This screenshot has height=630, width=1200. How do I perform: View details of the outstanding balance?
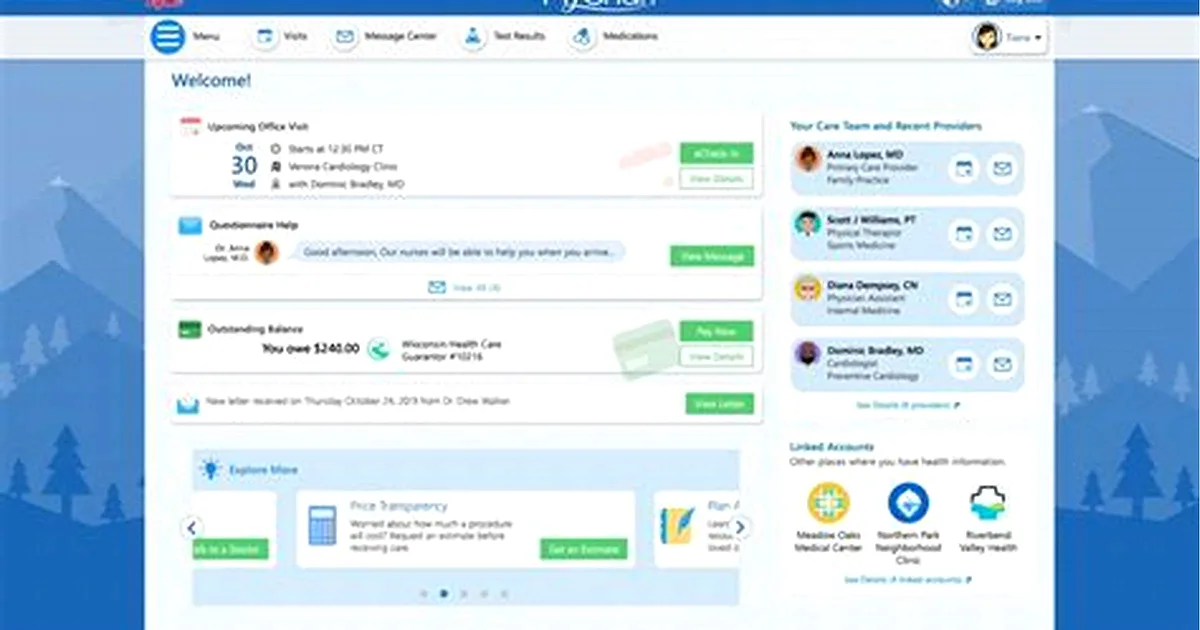coord(716,356)
